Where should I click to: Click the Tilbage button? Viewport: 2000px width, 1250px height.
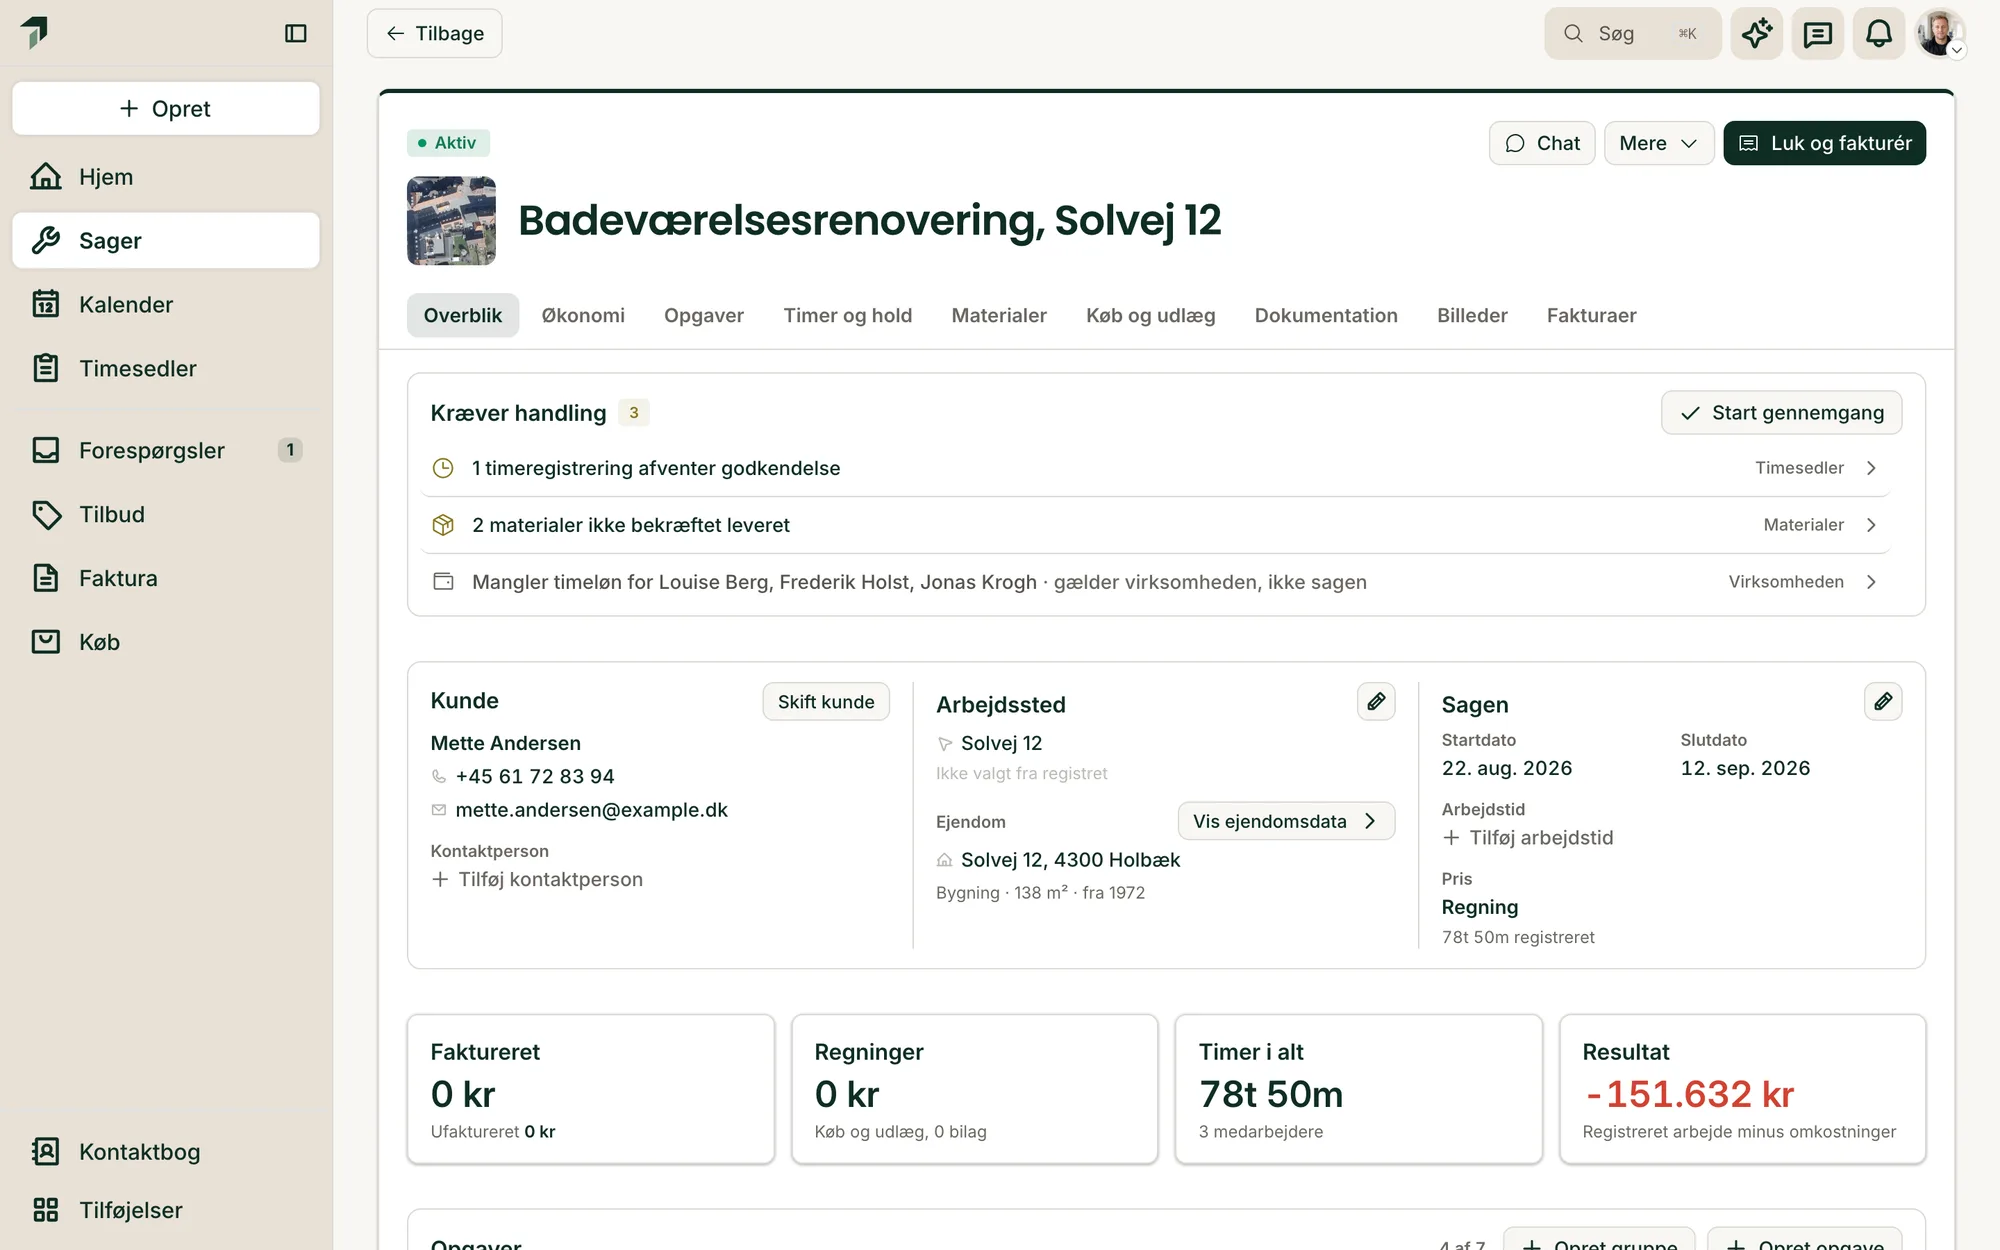point(435,33)
